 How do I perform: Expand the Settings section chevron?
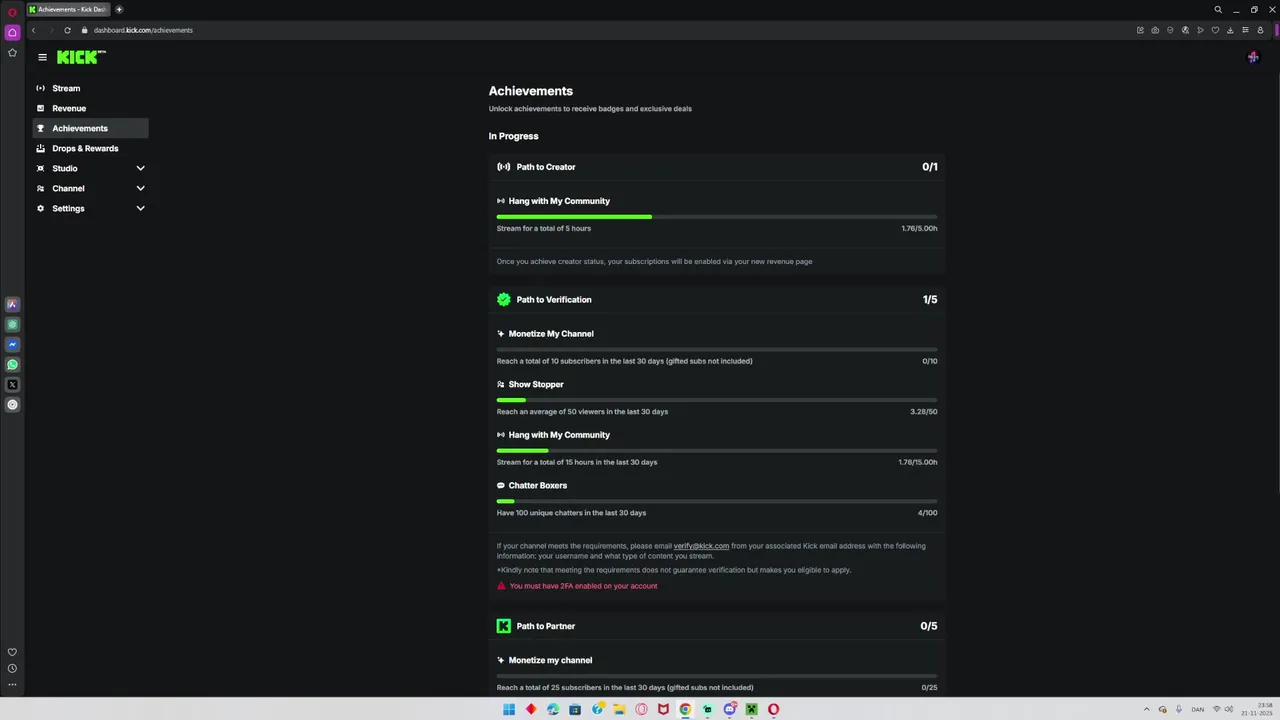(140, 208)
